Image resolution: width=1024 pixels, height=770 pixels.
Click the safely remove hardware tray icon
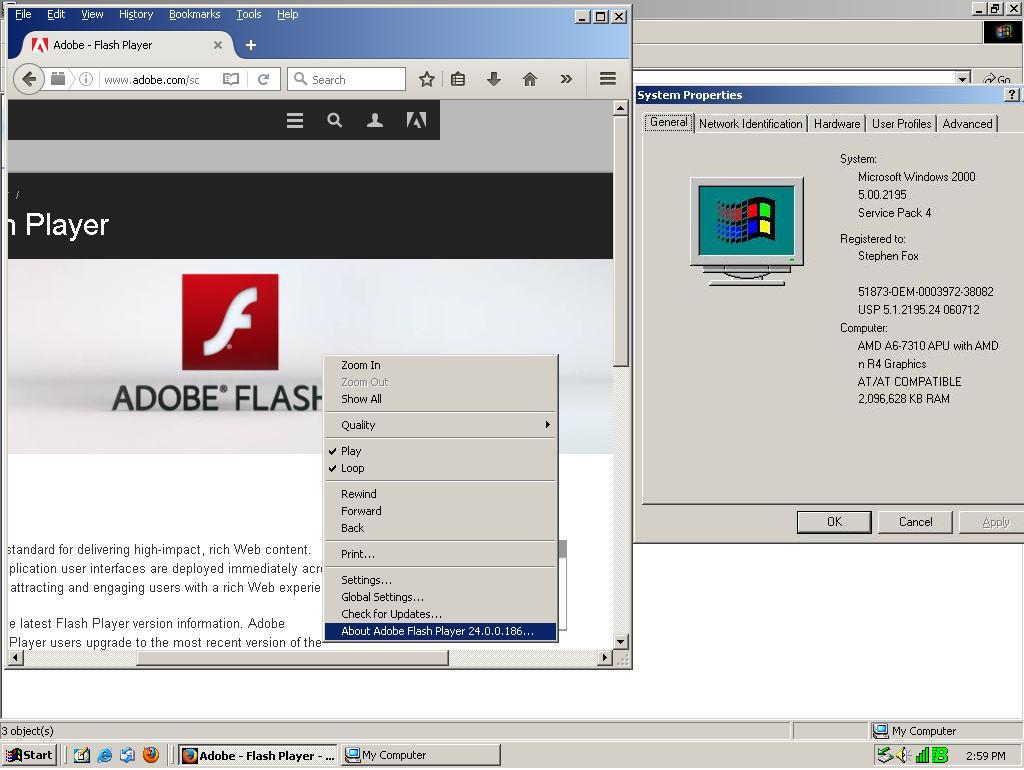click(884, 756)
